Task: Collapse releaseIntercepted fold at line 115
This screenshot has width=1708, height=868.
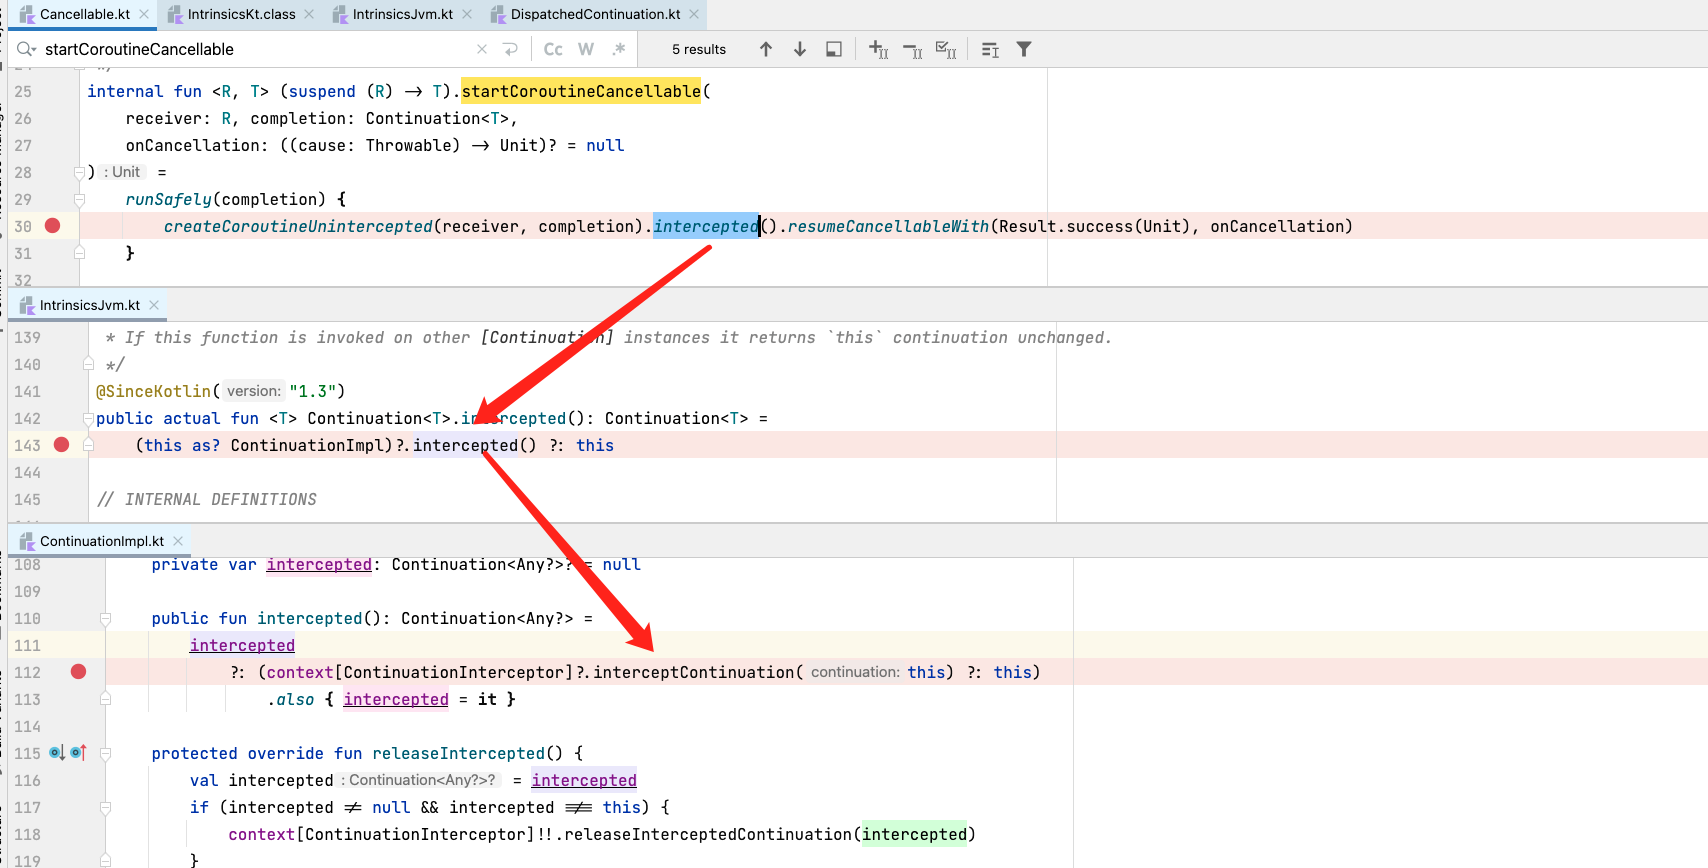Action: tap(105, 753)
